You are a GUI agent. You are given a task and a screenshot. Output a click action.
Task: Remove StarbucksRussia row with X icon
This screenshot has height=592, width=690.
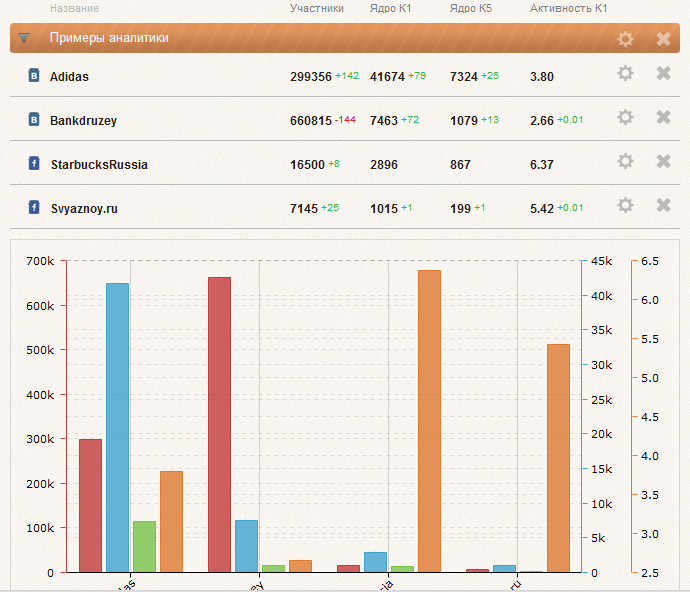point(663,161)
